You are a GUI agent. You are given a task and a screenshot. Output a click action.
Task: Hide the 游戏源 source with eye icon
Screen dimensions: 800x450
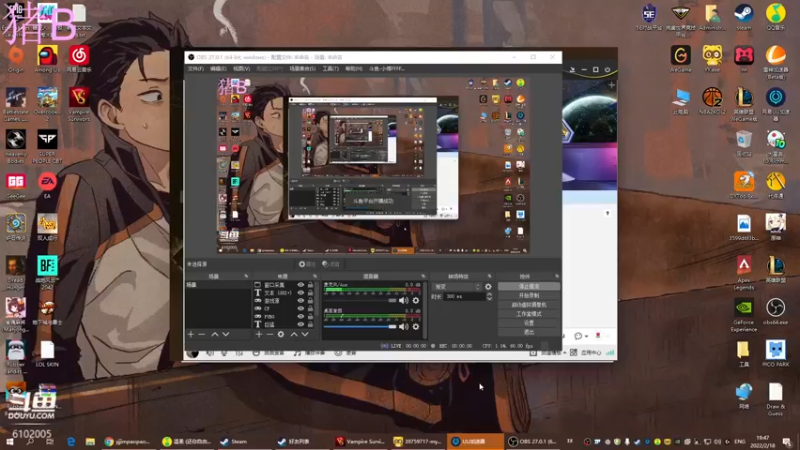(x=301, y=301)
